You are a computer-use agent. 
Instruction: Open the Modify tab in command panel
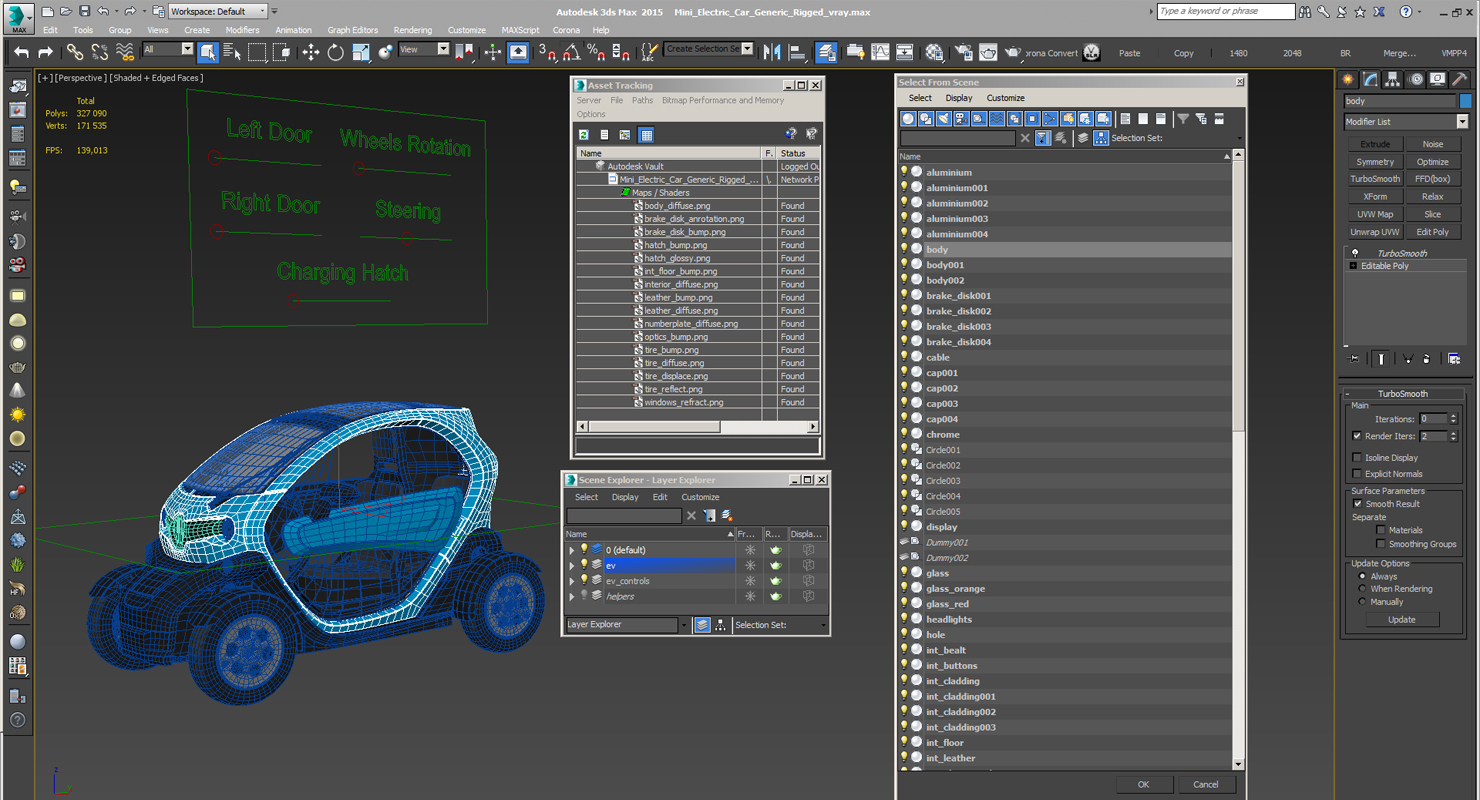[x=1370, y=79]
